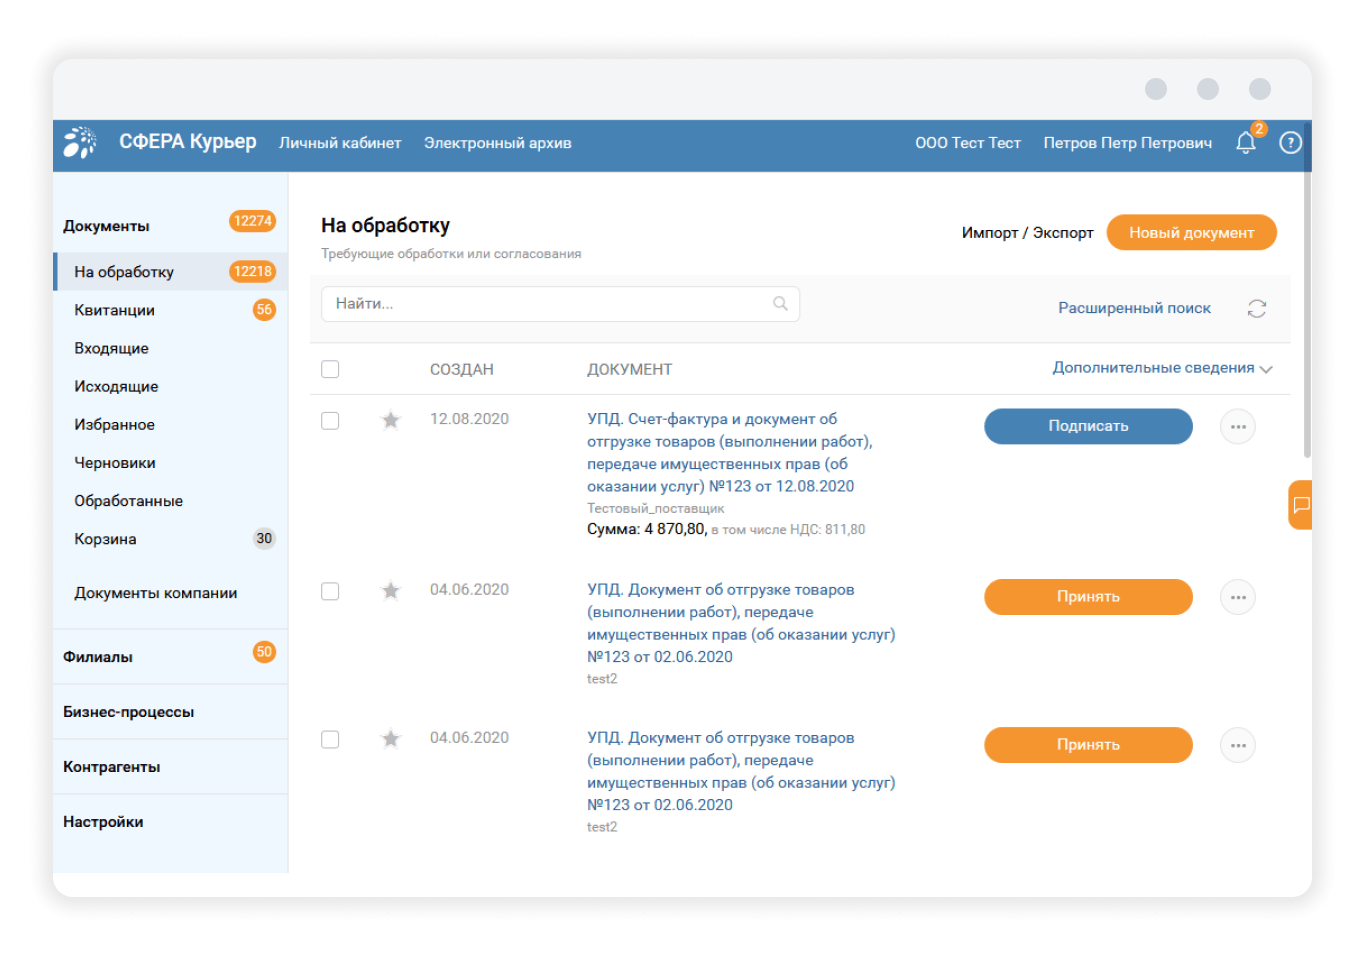Open the Петров Петр Петрович user menu
Image resolution: width=1365 pixels, height=964 pixels.
point(1127,143)
